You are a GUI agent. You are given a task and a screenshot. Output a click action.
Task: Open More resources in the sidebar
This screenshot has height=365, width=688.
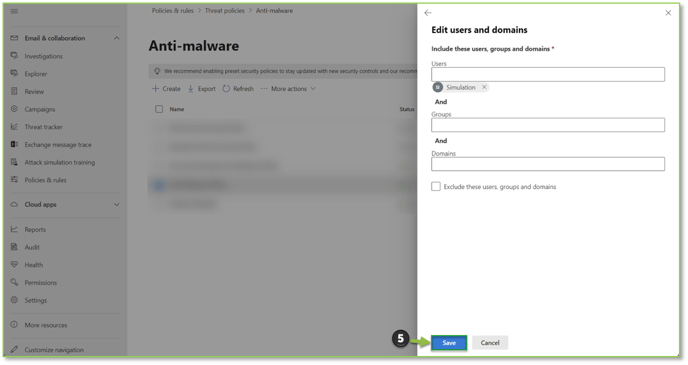(x=46, y=325)
